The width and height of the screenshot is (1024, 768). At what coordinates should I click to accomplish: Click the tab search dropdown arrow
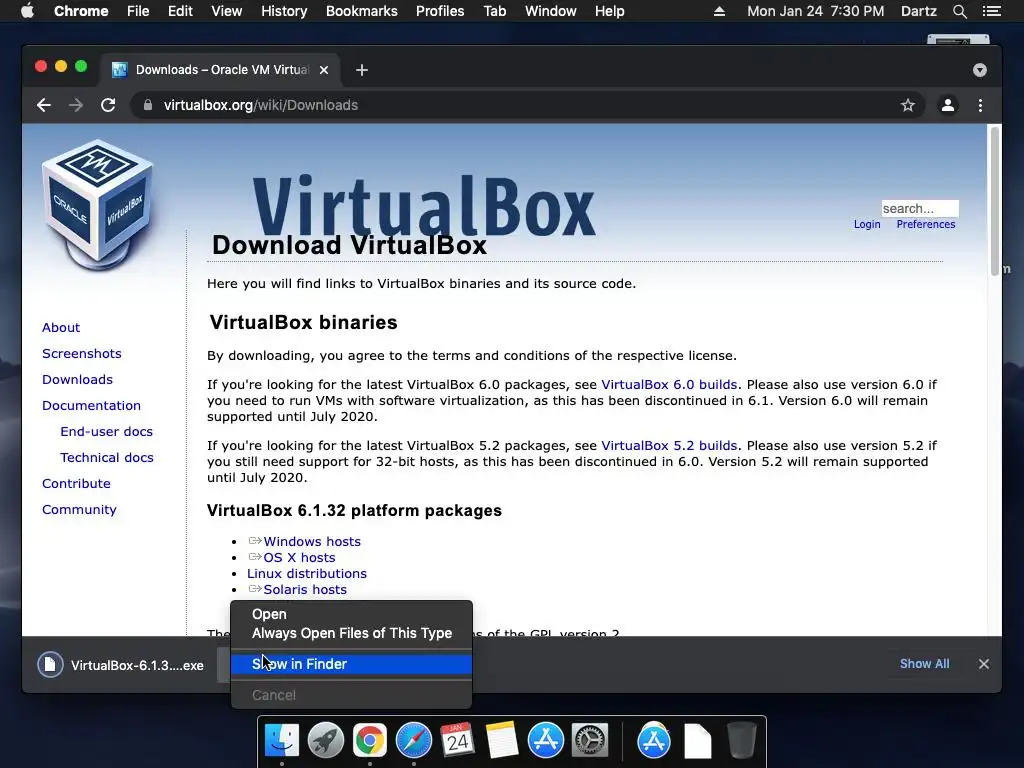tap(980, 70)
